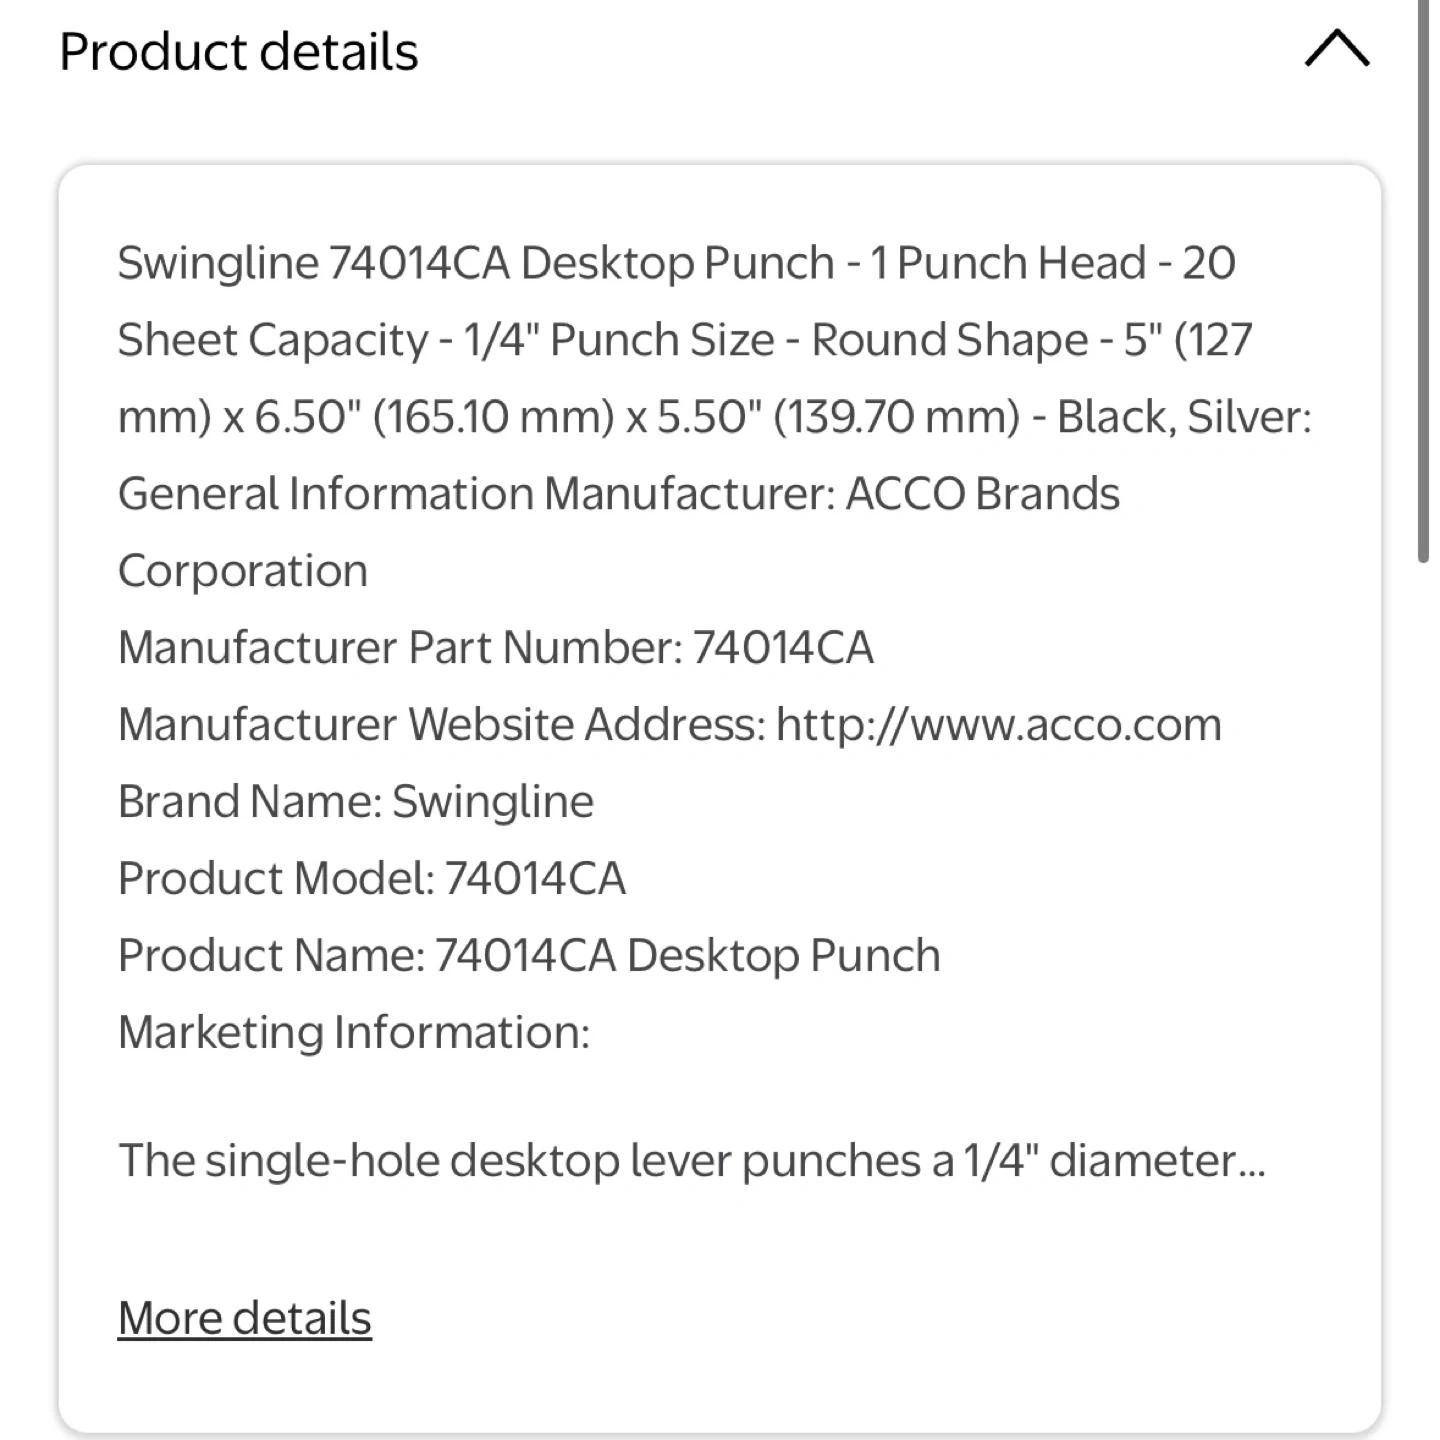Click the 74014CA part number value

pyautogui.click(x=782, y=647)
